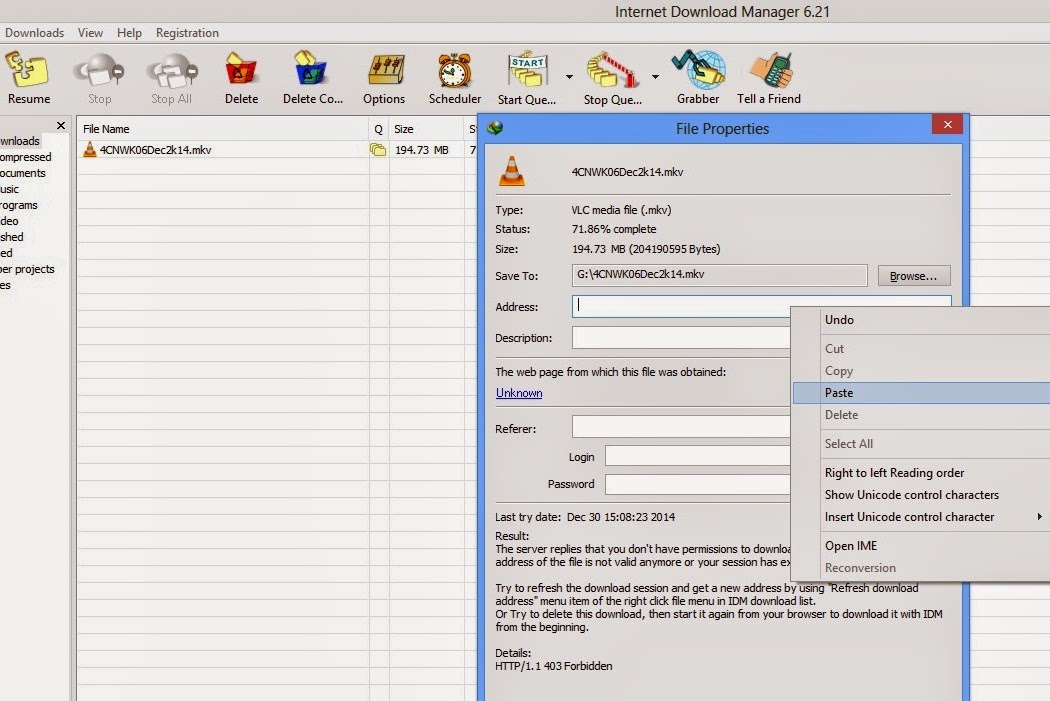Image resolution: width=1050 pixels, height=701 pixels.
Task: Click Reconversion in the context menu
Action: [x=921, y=568]
